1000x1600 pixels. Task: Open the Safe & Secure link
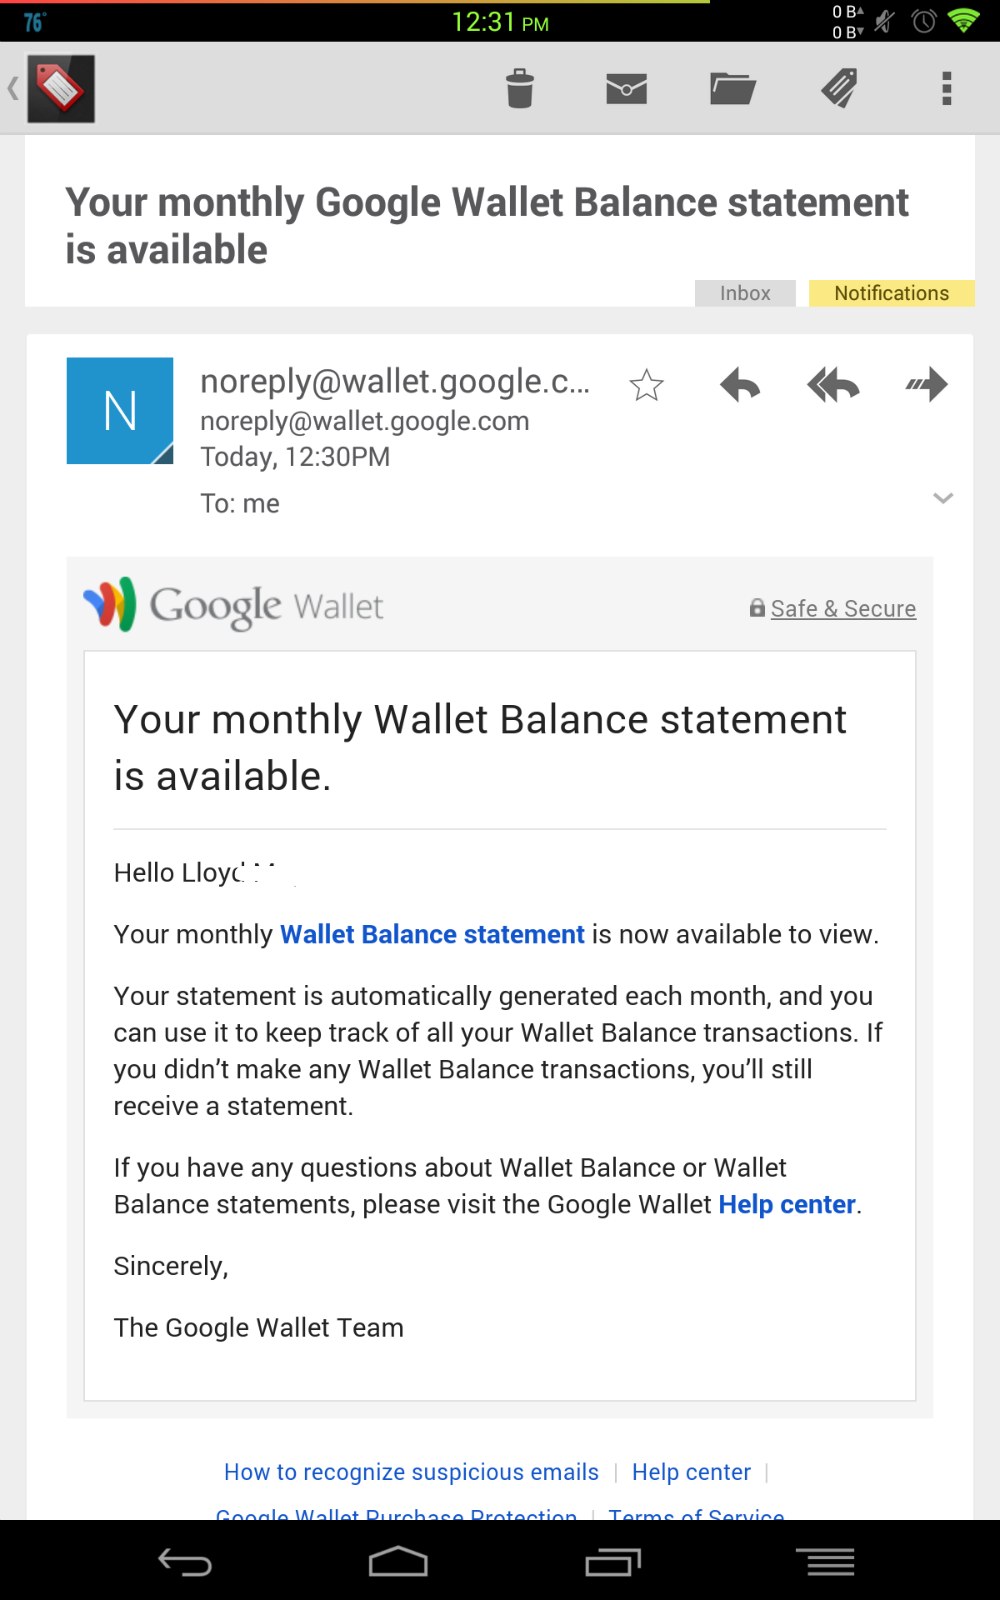(x=843, y=609)
